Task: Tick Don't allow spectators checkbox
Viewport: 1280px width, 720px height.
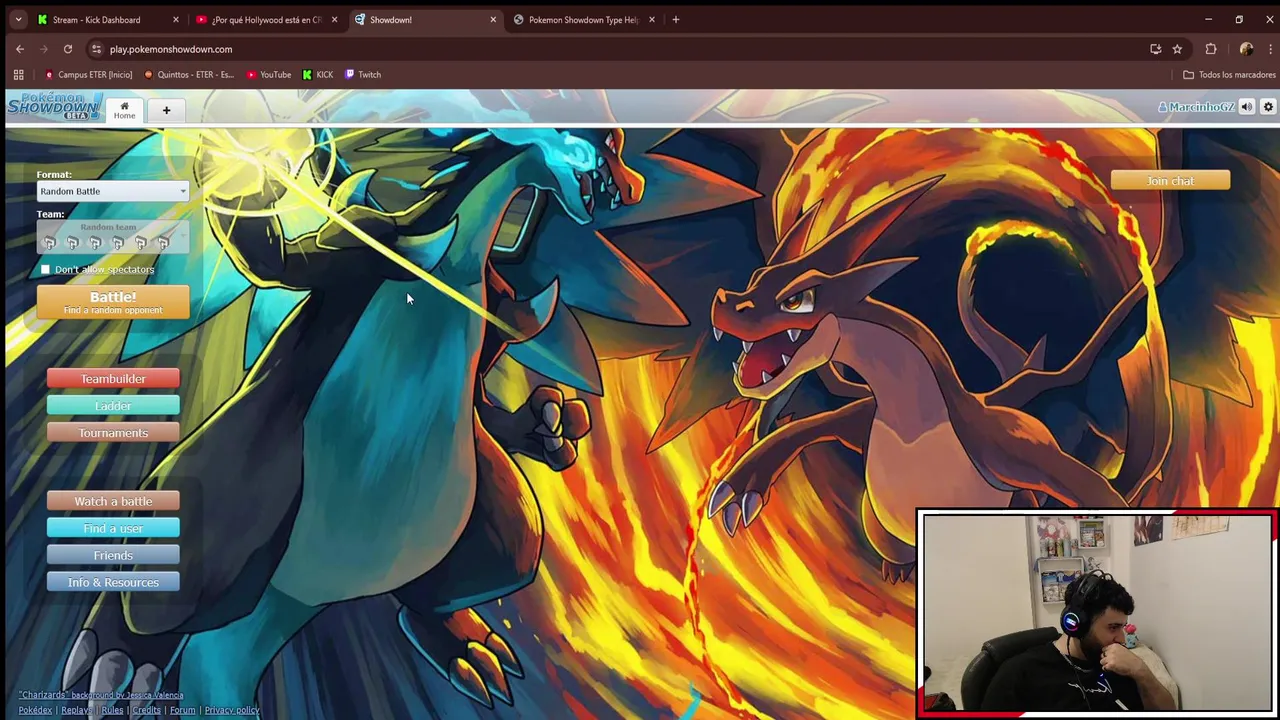Action: [x=45, y=269]
